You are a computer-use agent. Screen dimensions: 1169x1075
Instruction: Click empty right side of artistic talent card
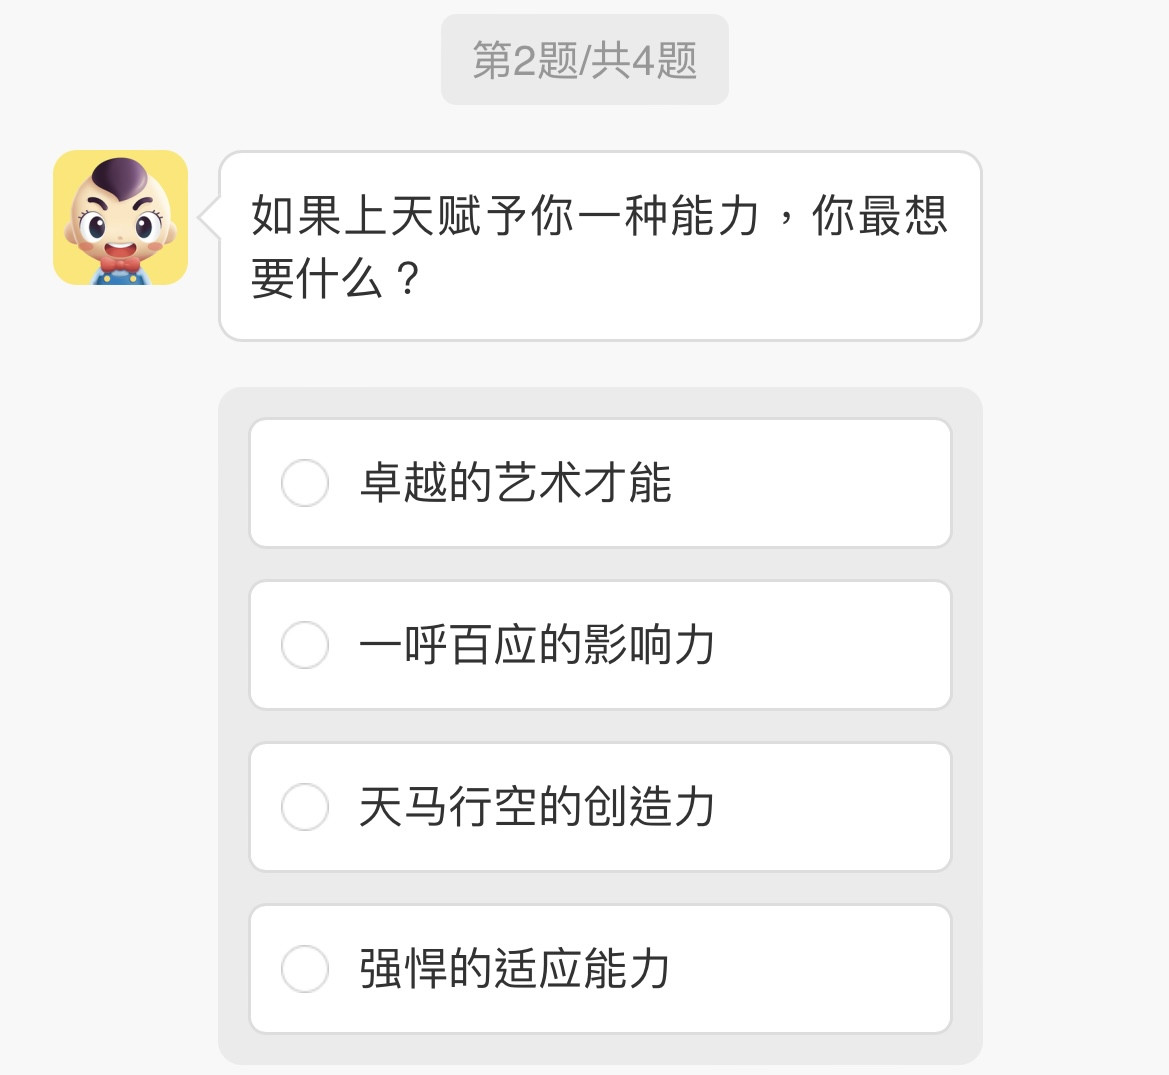pos(830,483)
